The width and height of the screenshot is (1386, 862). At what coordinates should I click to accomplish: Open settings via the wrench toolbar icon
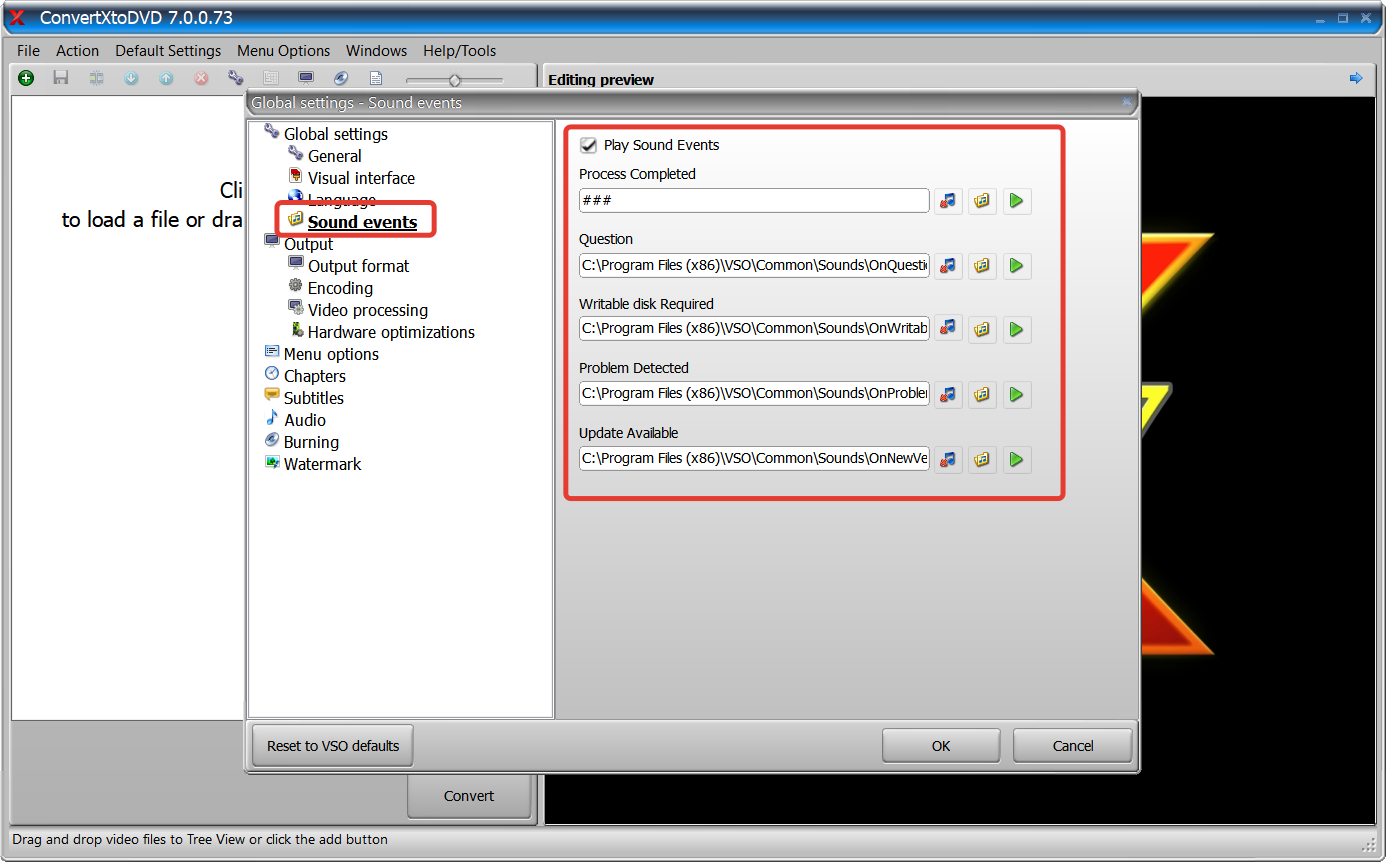click(x=236, y=78)
